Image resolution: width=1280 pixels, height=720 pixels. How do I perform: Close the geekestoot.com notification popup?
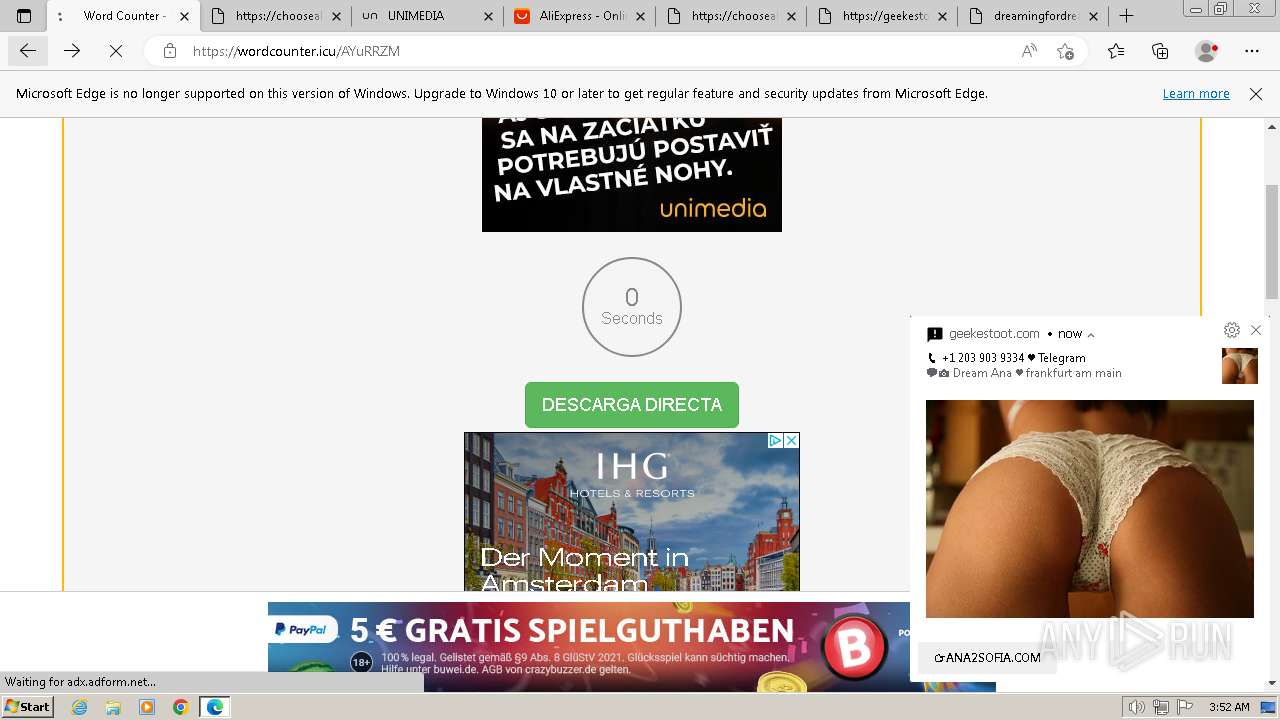[1256, 330]
